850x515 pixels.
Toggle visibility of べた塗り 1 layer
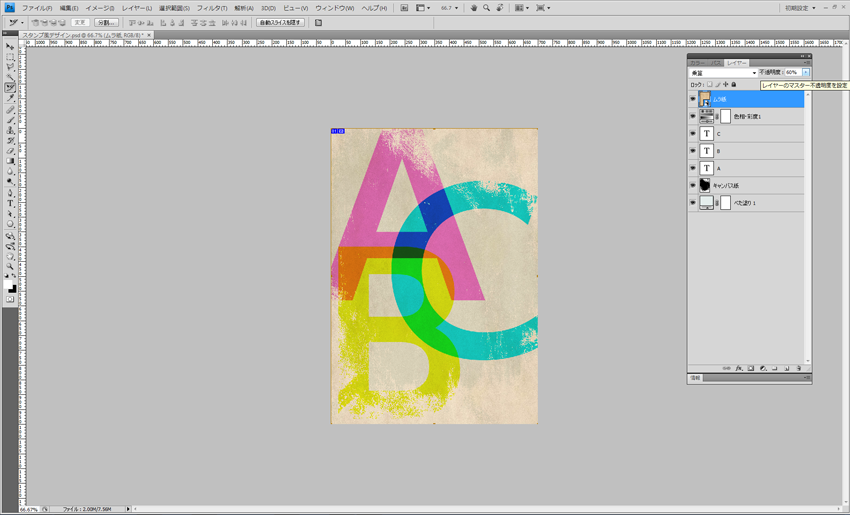coord(692,203)
